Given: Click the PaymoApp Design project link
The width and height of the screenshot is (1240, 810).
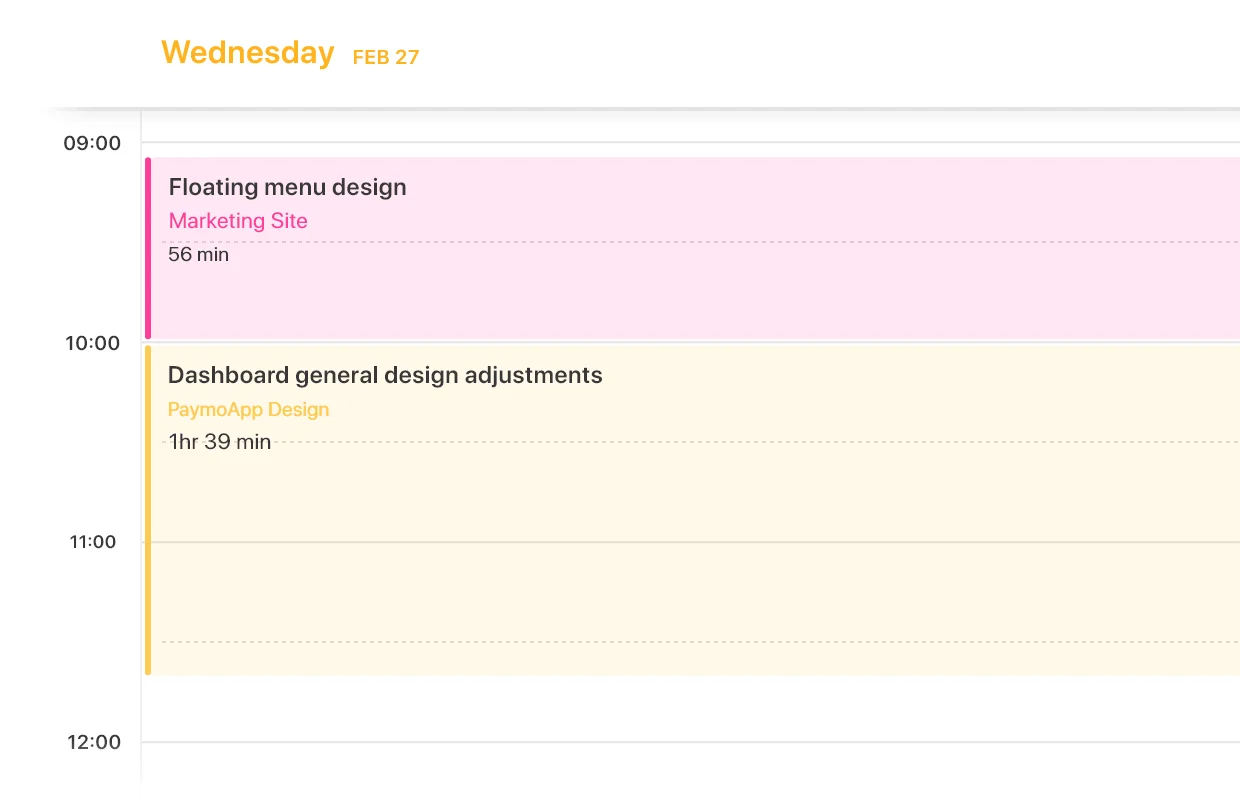Looking at the screenshot, I should (248, 409).
